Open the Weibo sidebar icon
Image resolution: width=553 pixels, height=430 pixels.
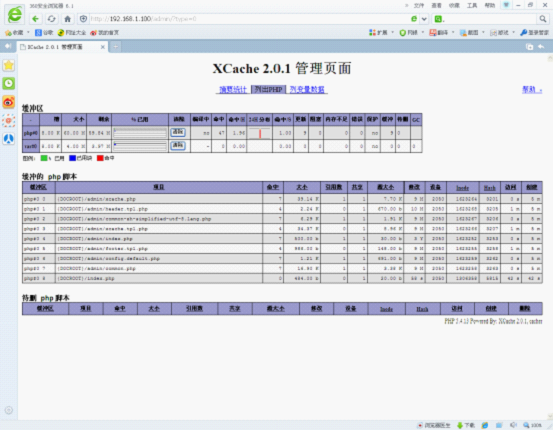pos(9,102)
